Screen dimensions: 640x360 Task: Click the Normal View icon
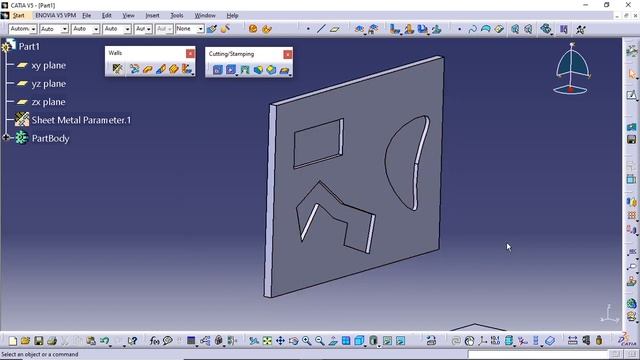(x=333, y=340)
